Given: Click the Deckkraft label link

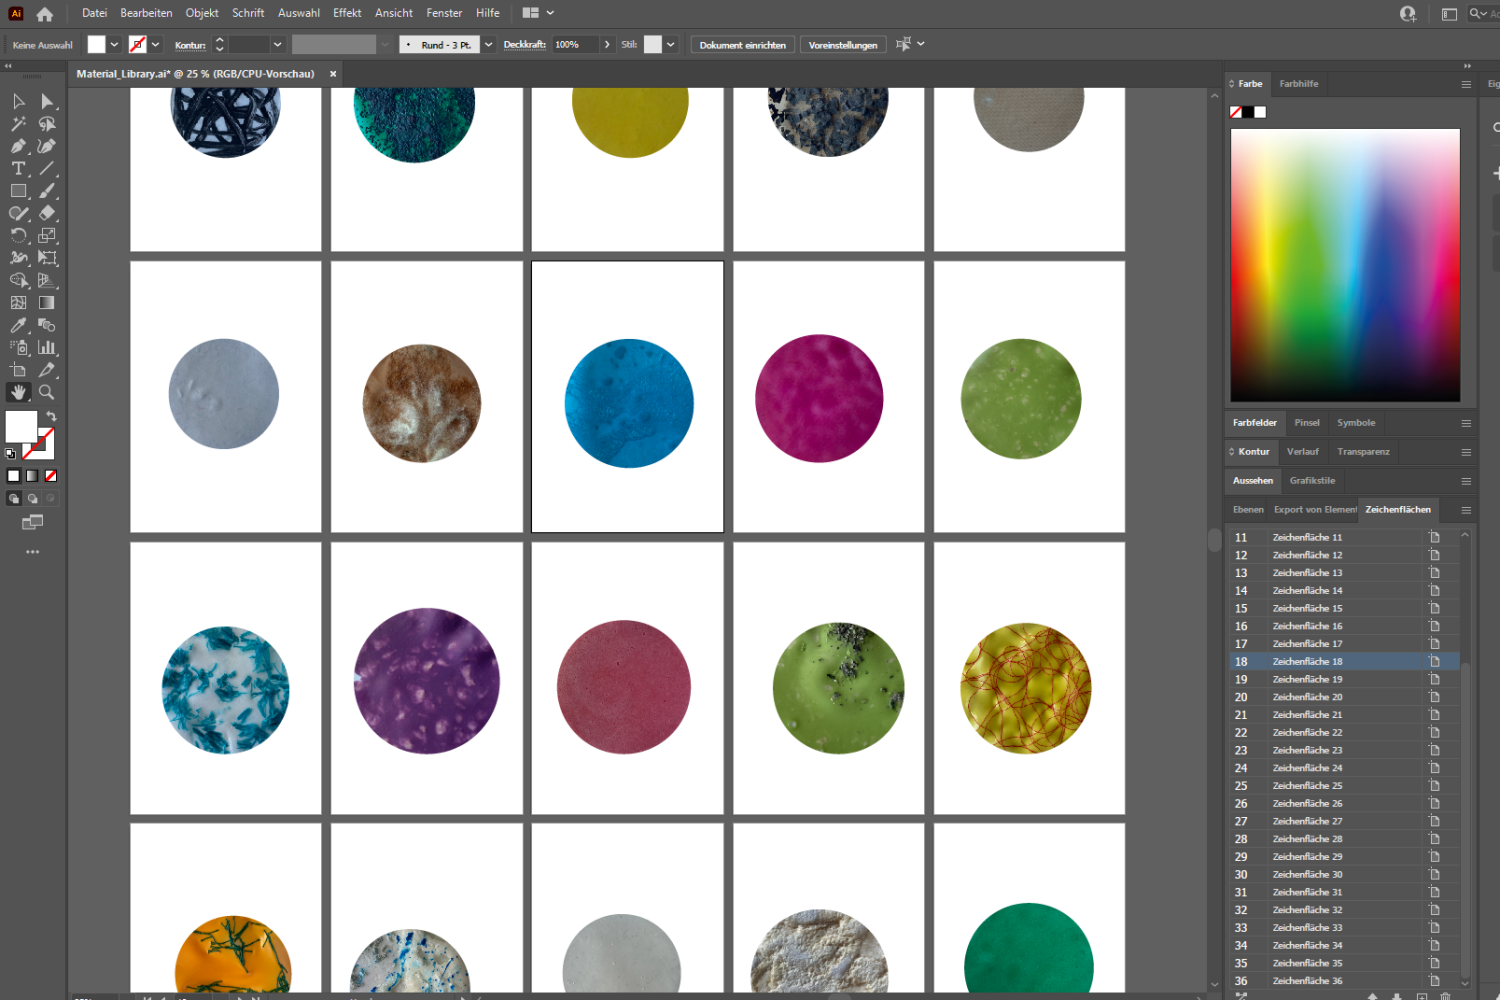Looking at the screenshot, I should 524,45.
